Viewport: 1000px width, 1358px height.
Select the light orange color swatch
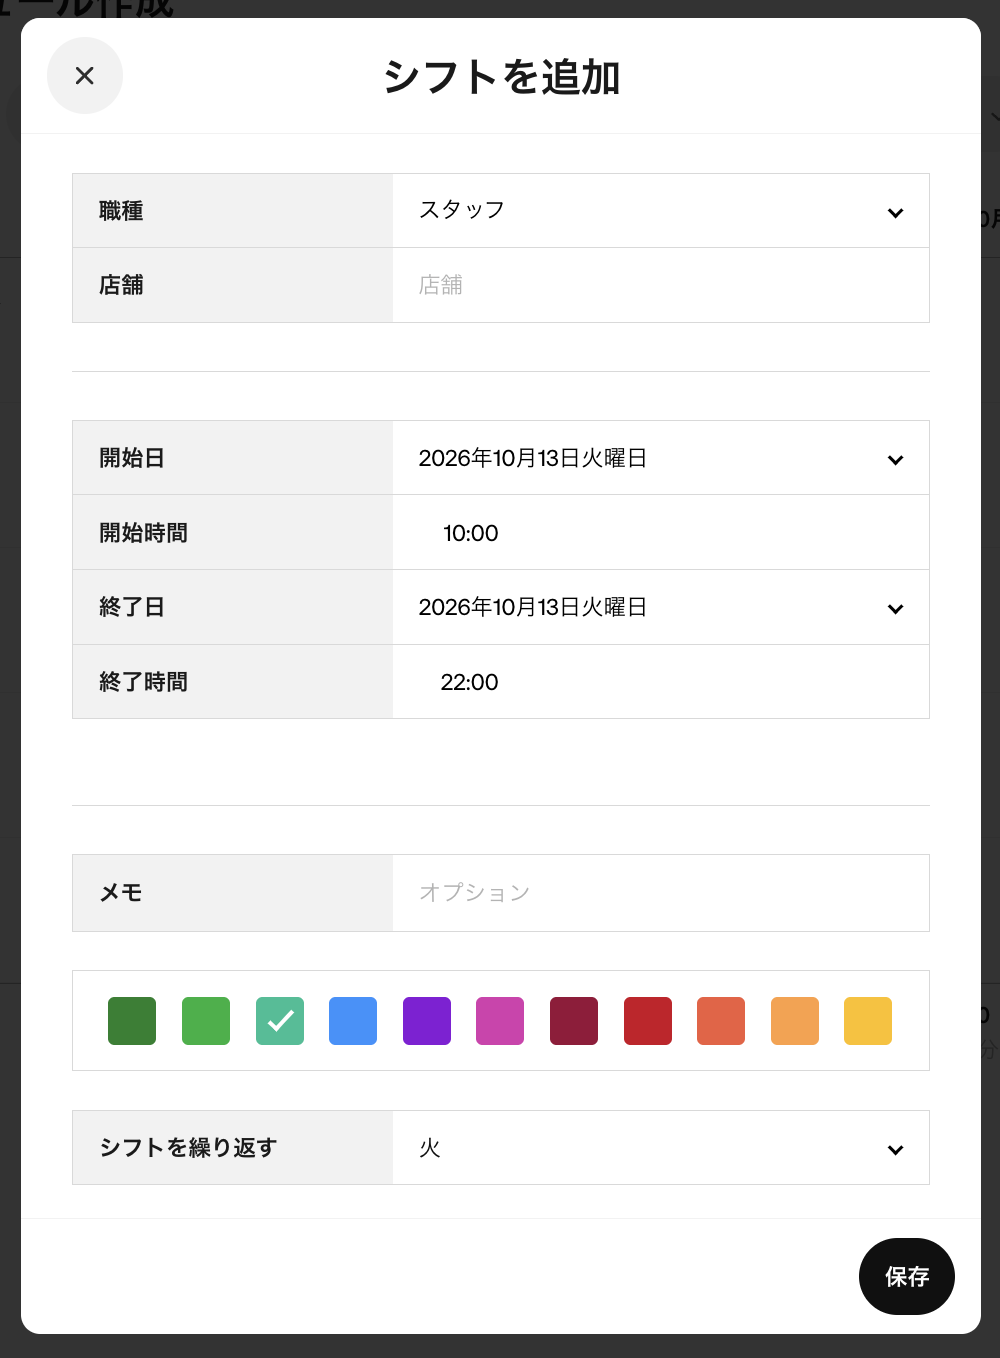[795, 1021]
